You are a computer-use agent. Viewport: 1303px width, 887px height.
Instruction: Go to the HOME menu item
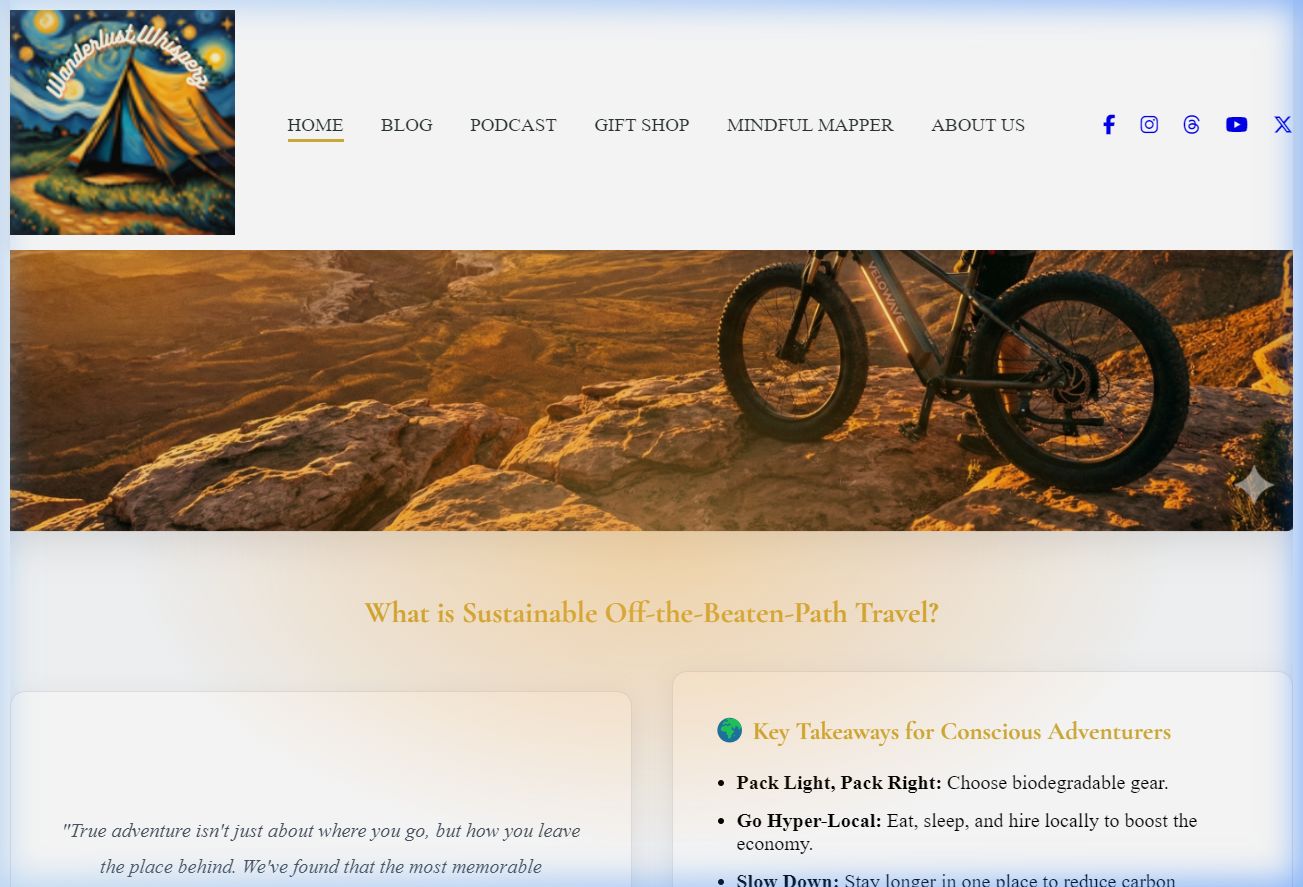pyautogui.click(x=315, y=125)
